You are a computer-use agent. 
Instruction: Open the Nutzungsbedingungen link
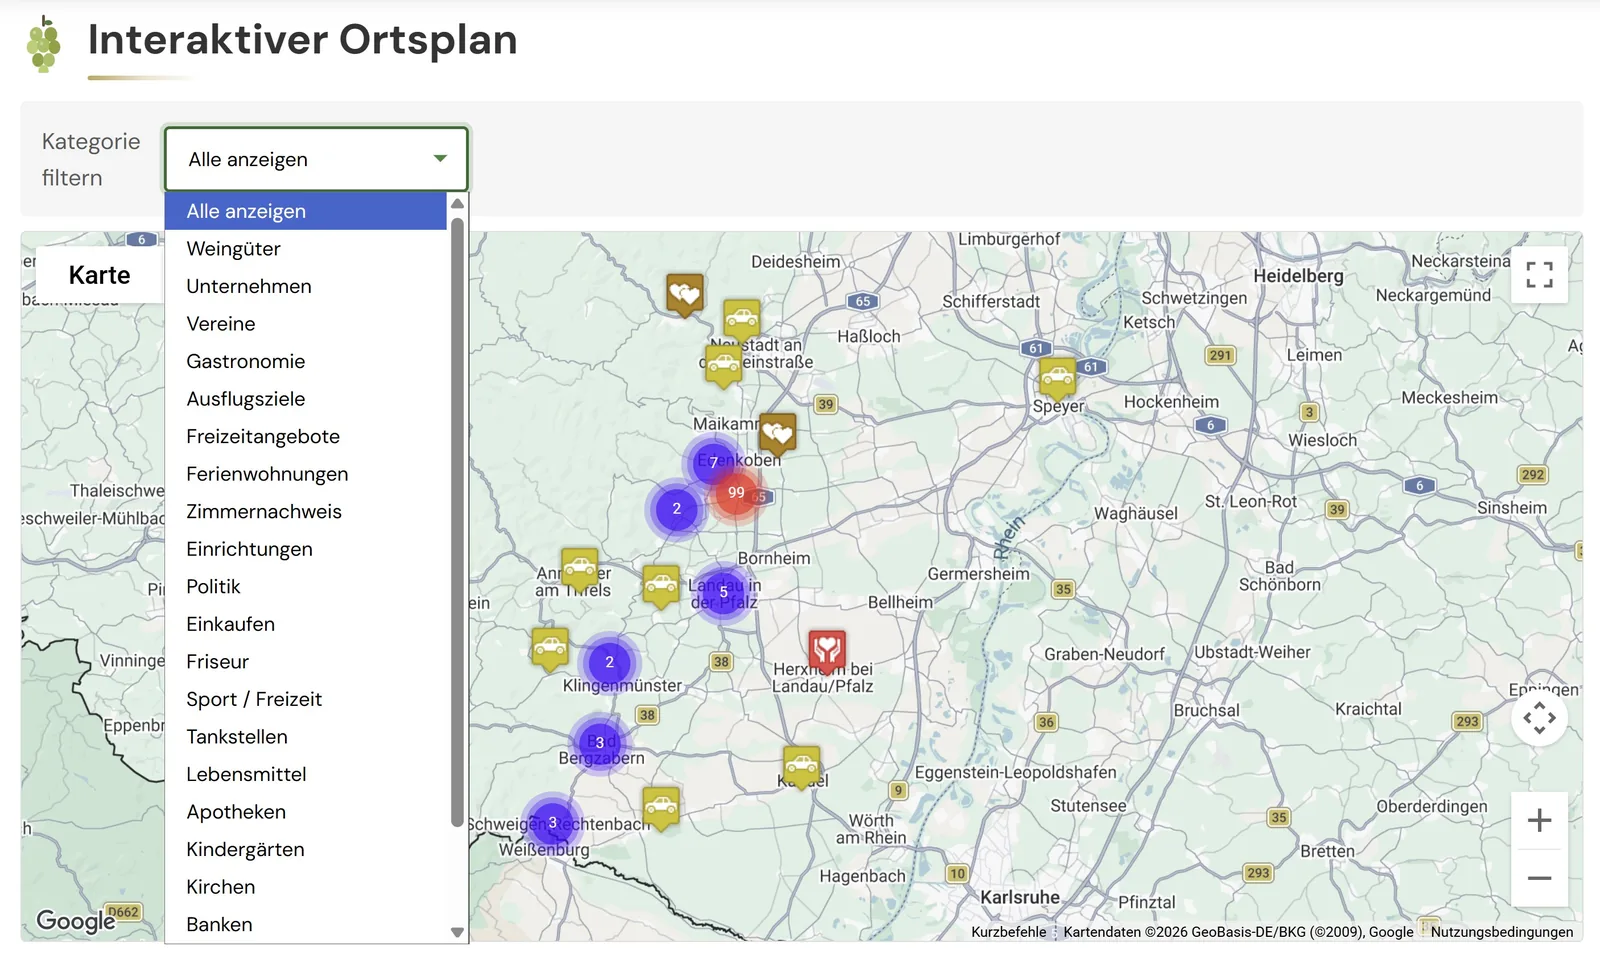(1501, 932)
